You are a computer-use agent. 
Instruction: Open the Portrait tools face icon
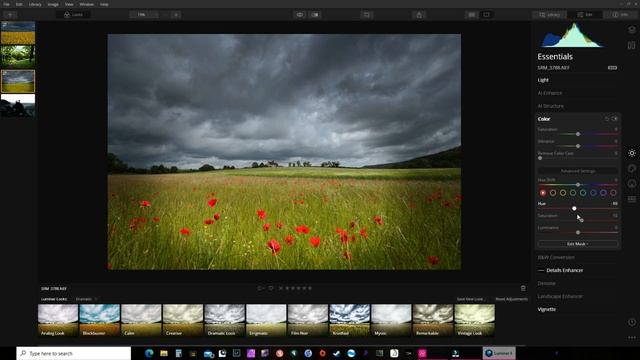click(631, 183)
